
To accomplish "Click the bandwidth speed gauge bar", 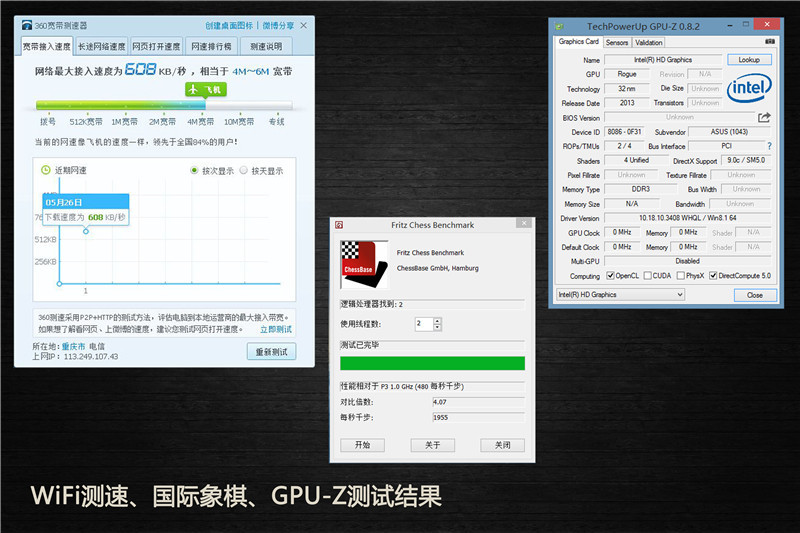I will point(164,105).
